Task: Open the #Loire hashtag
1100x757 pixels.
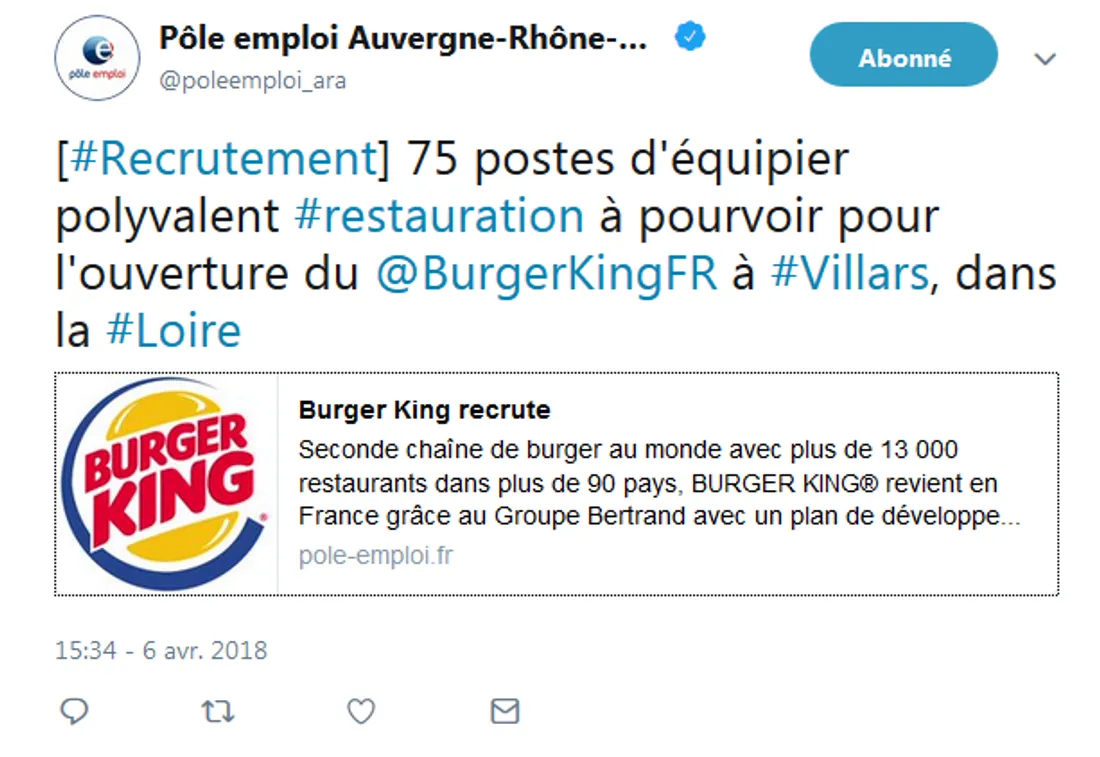Action: (173, 330)
